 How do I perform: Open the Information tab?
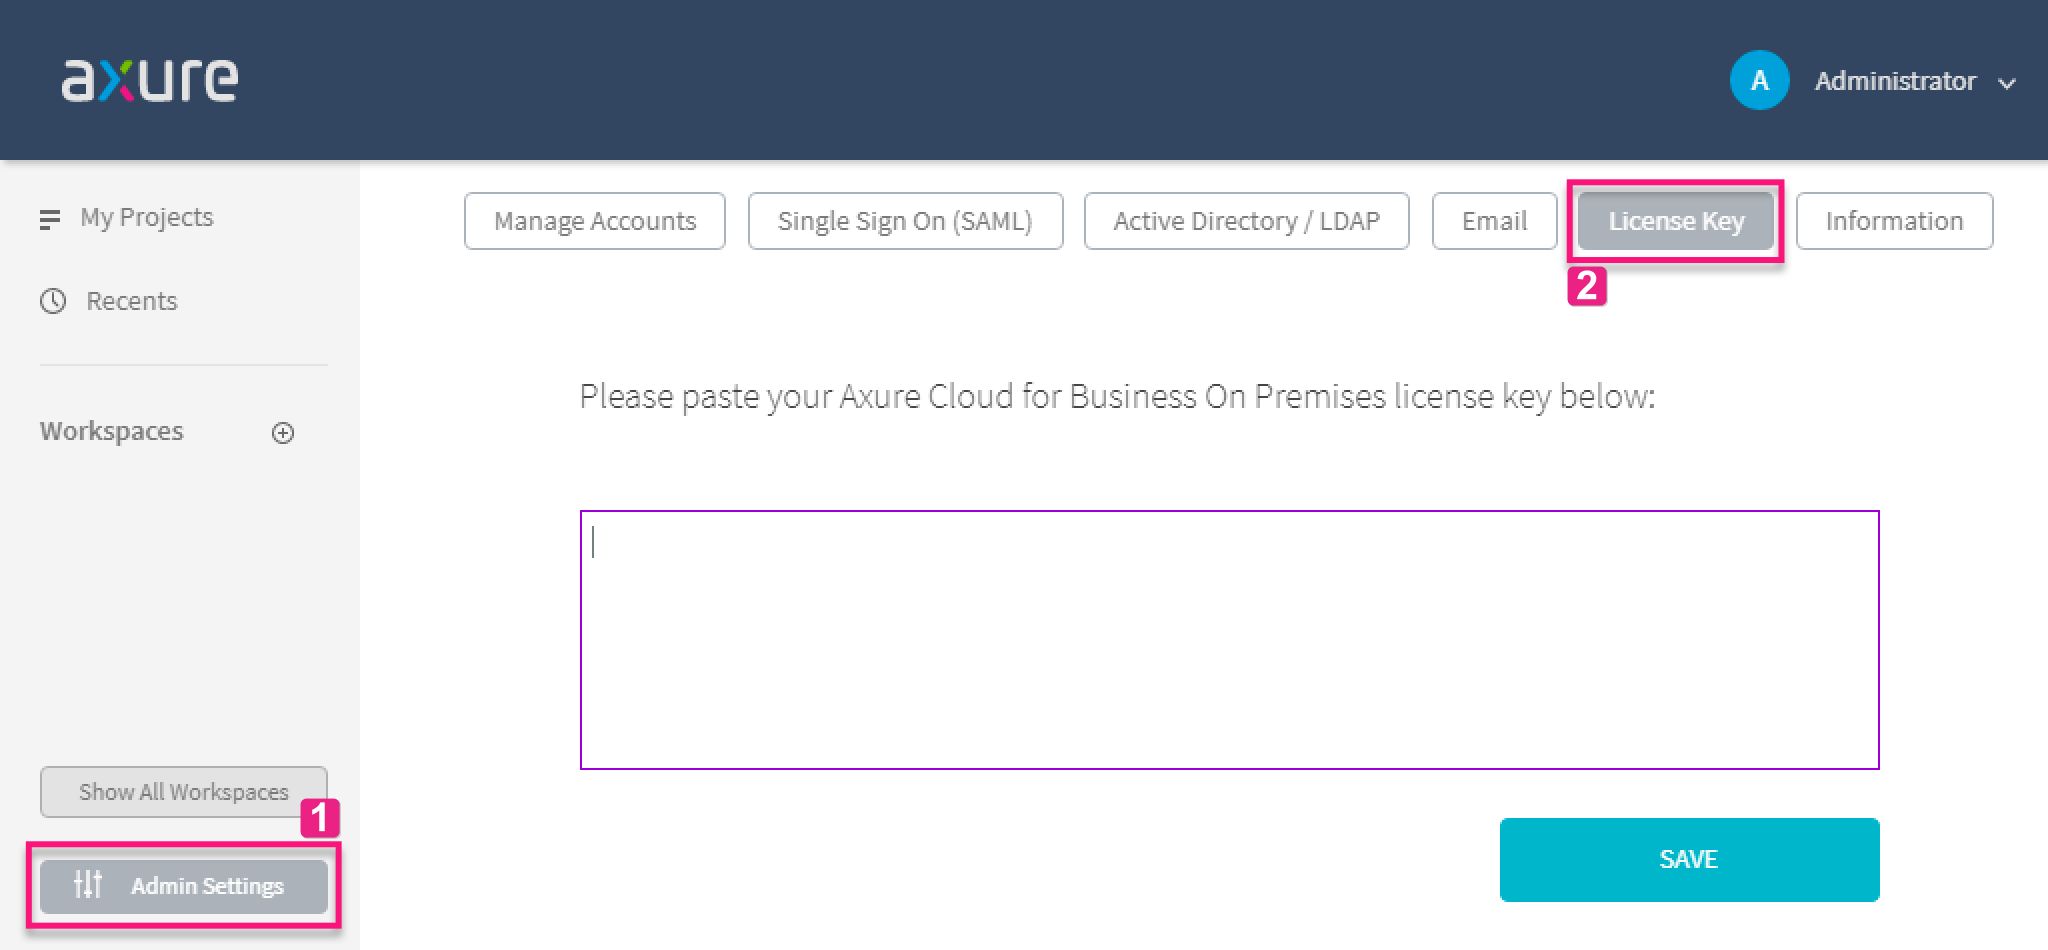[1894, 221]
